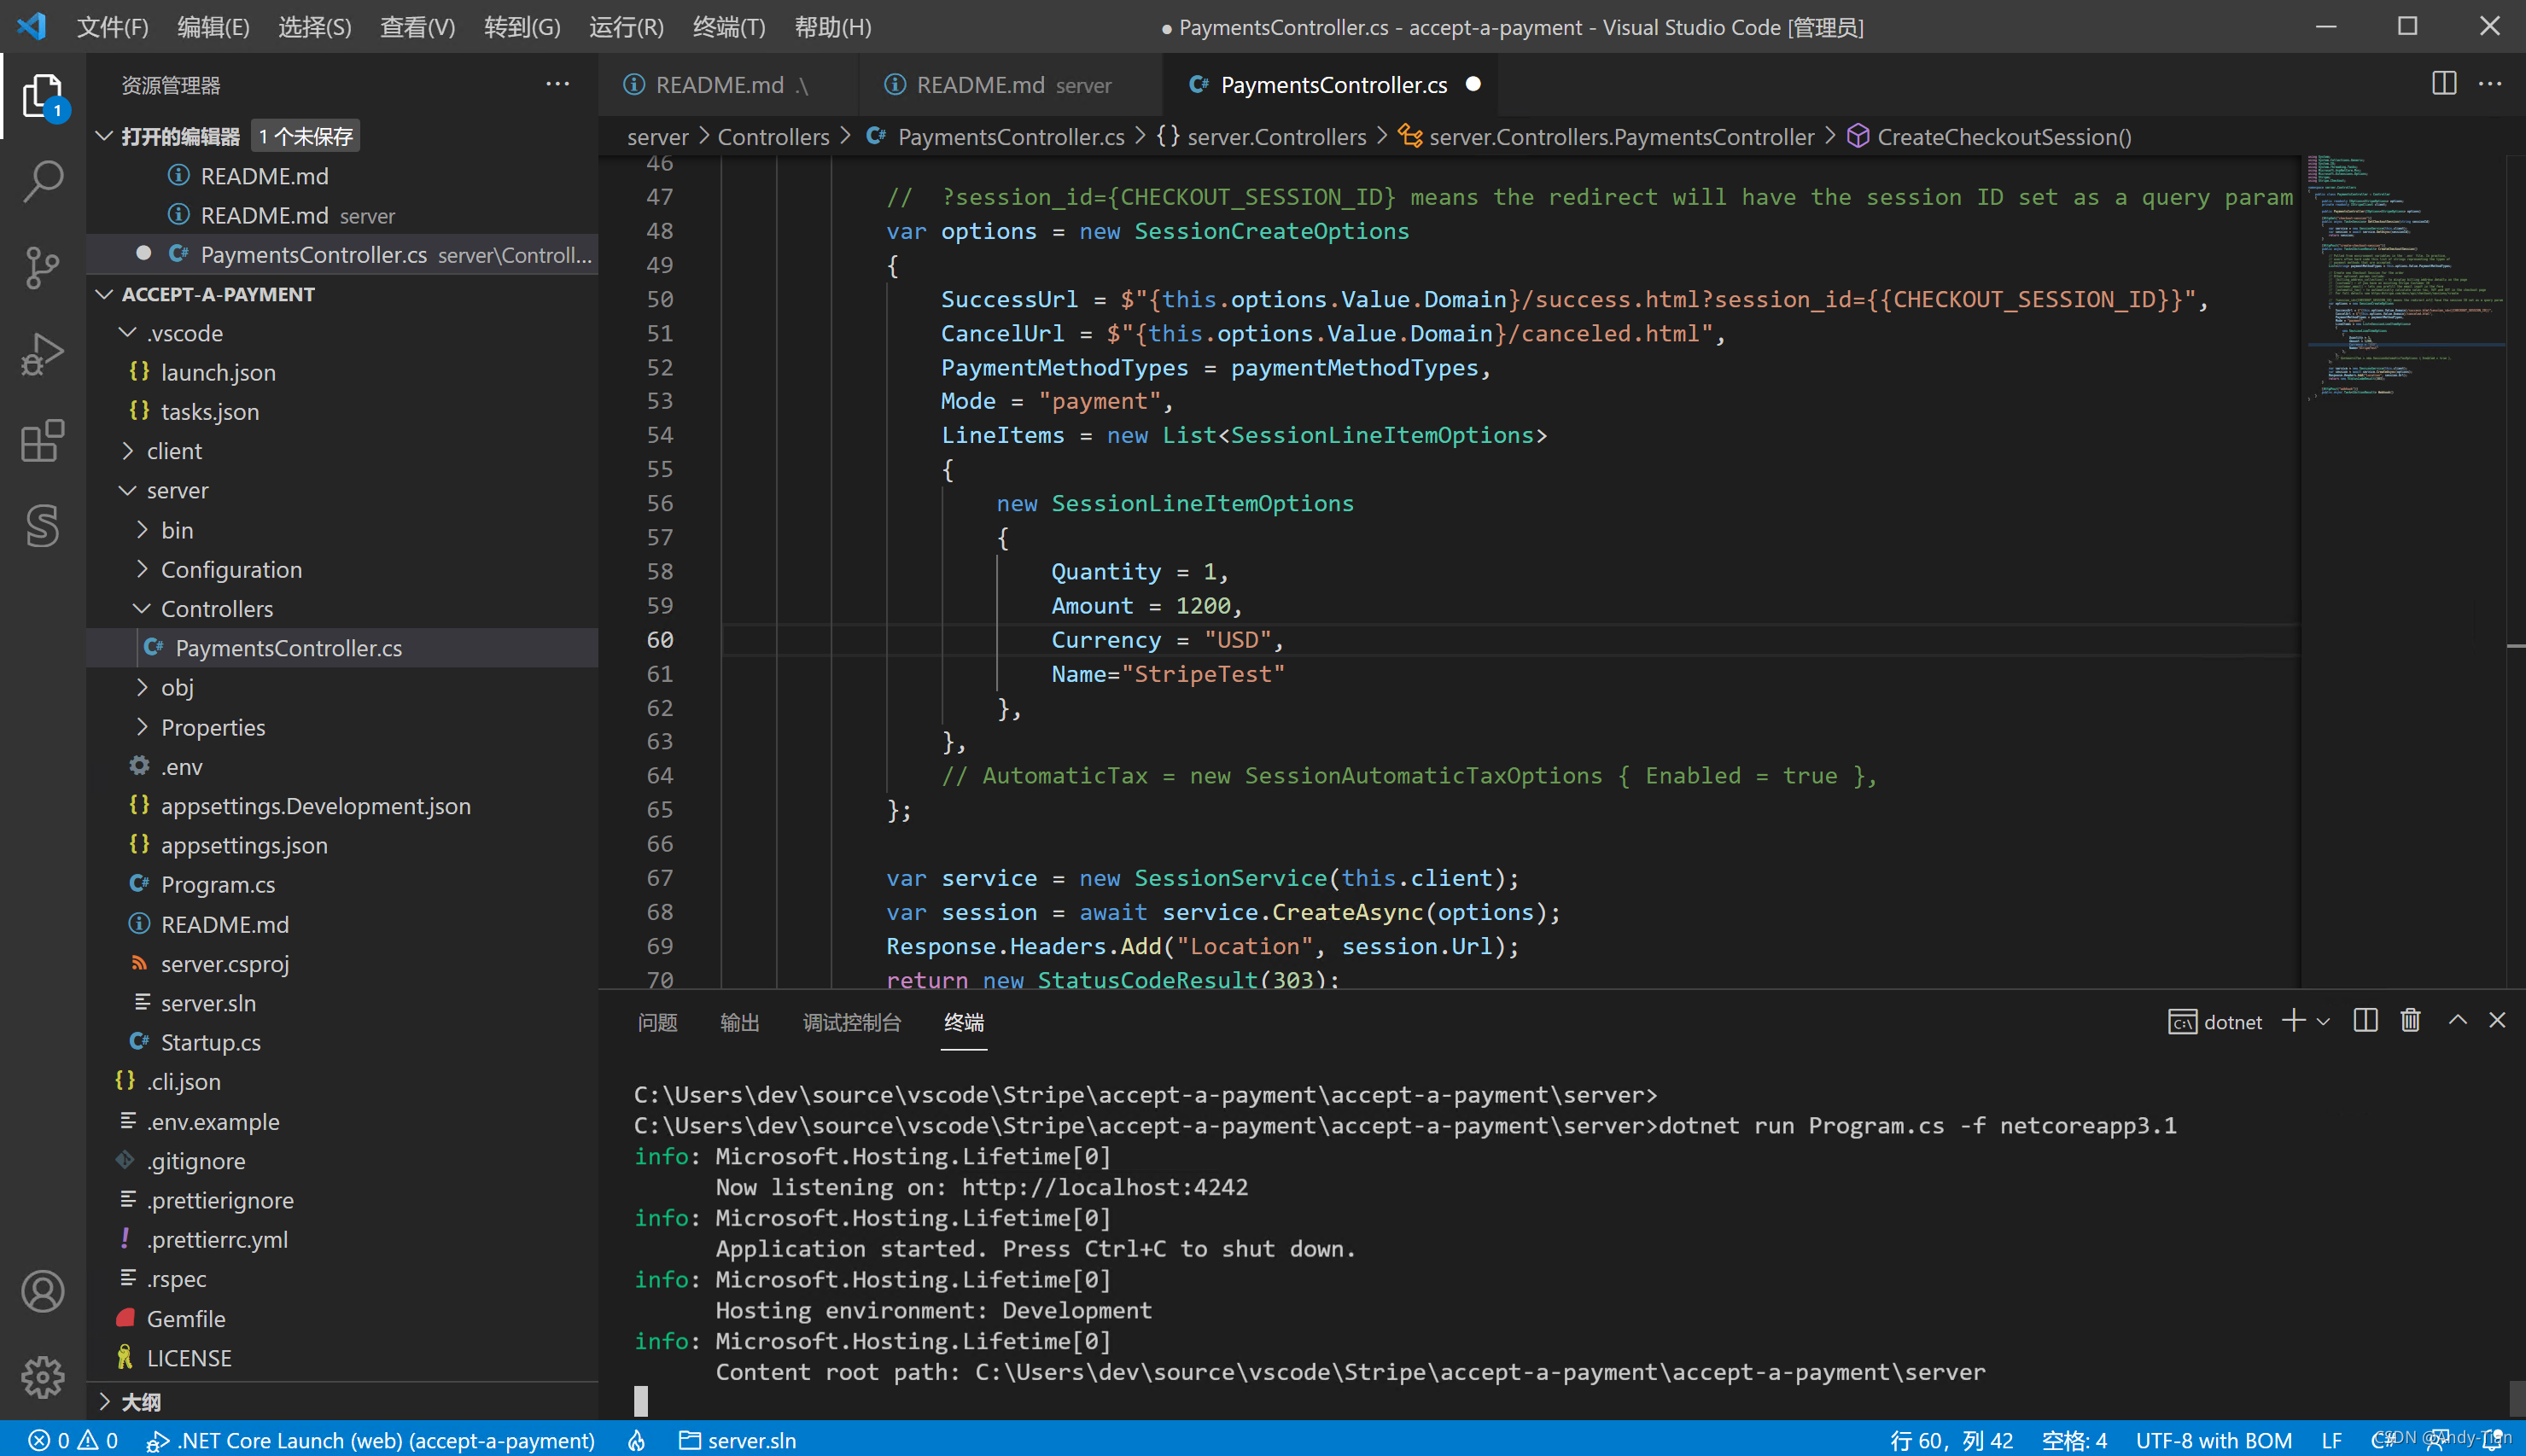2526x1456 pixels.
Task: Open the 终端(T) menu
Action: click(729, 27)
